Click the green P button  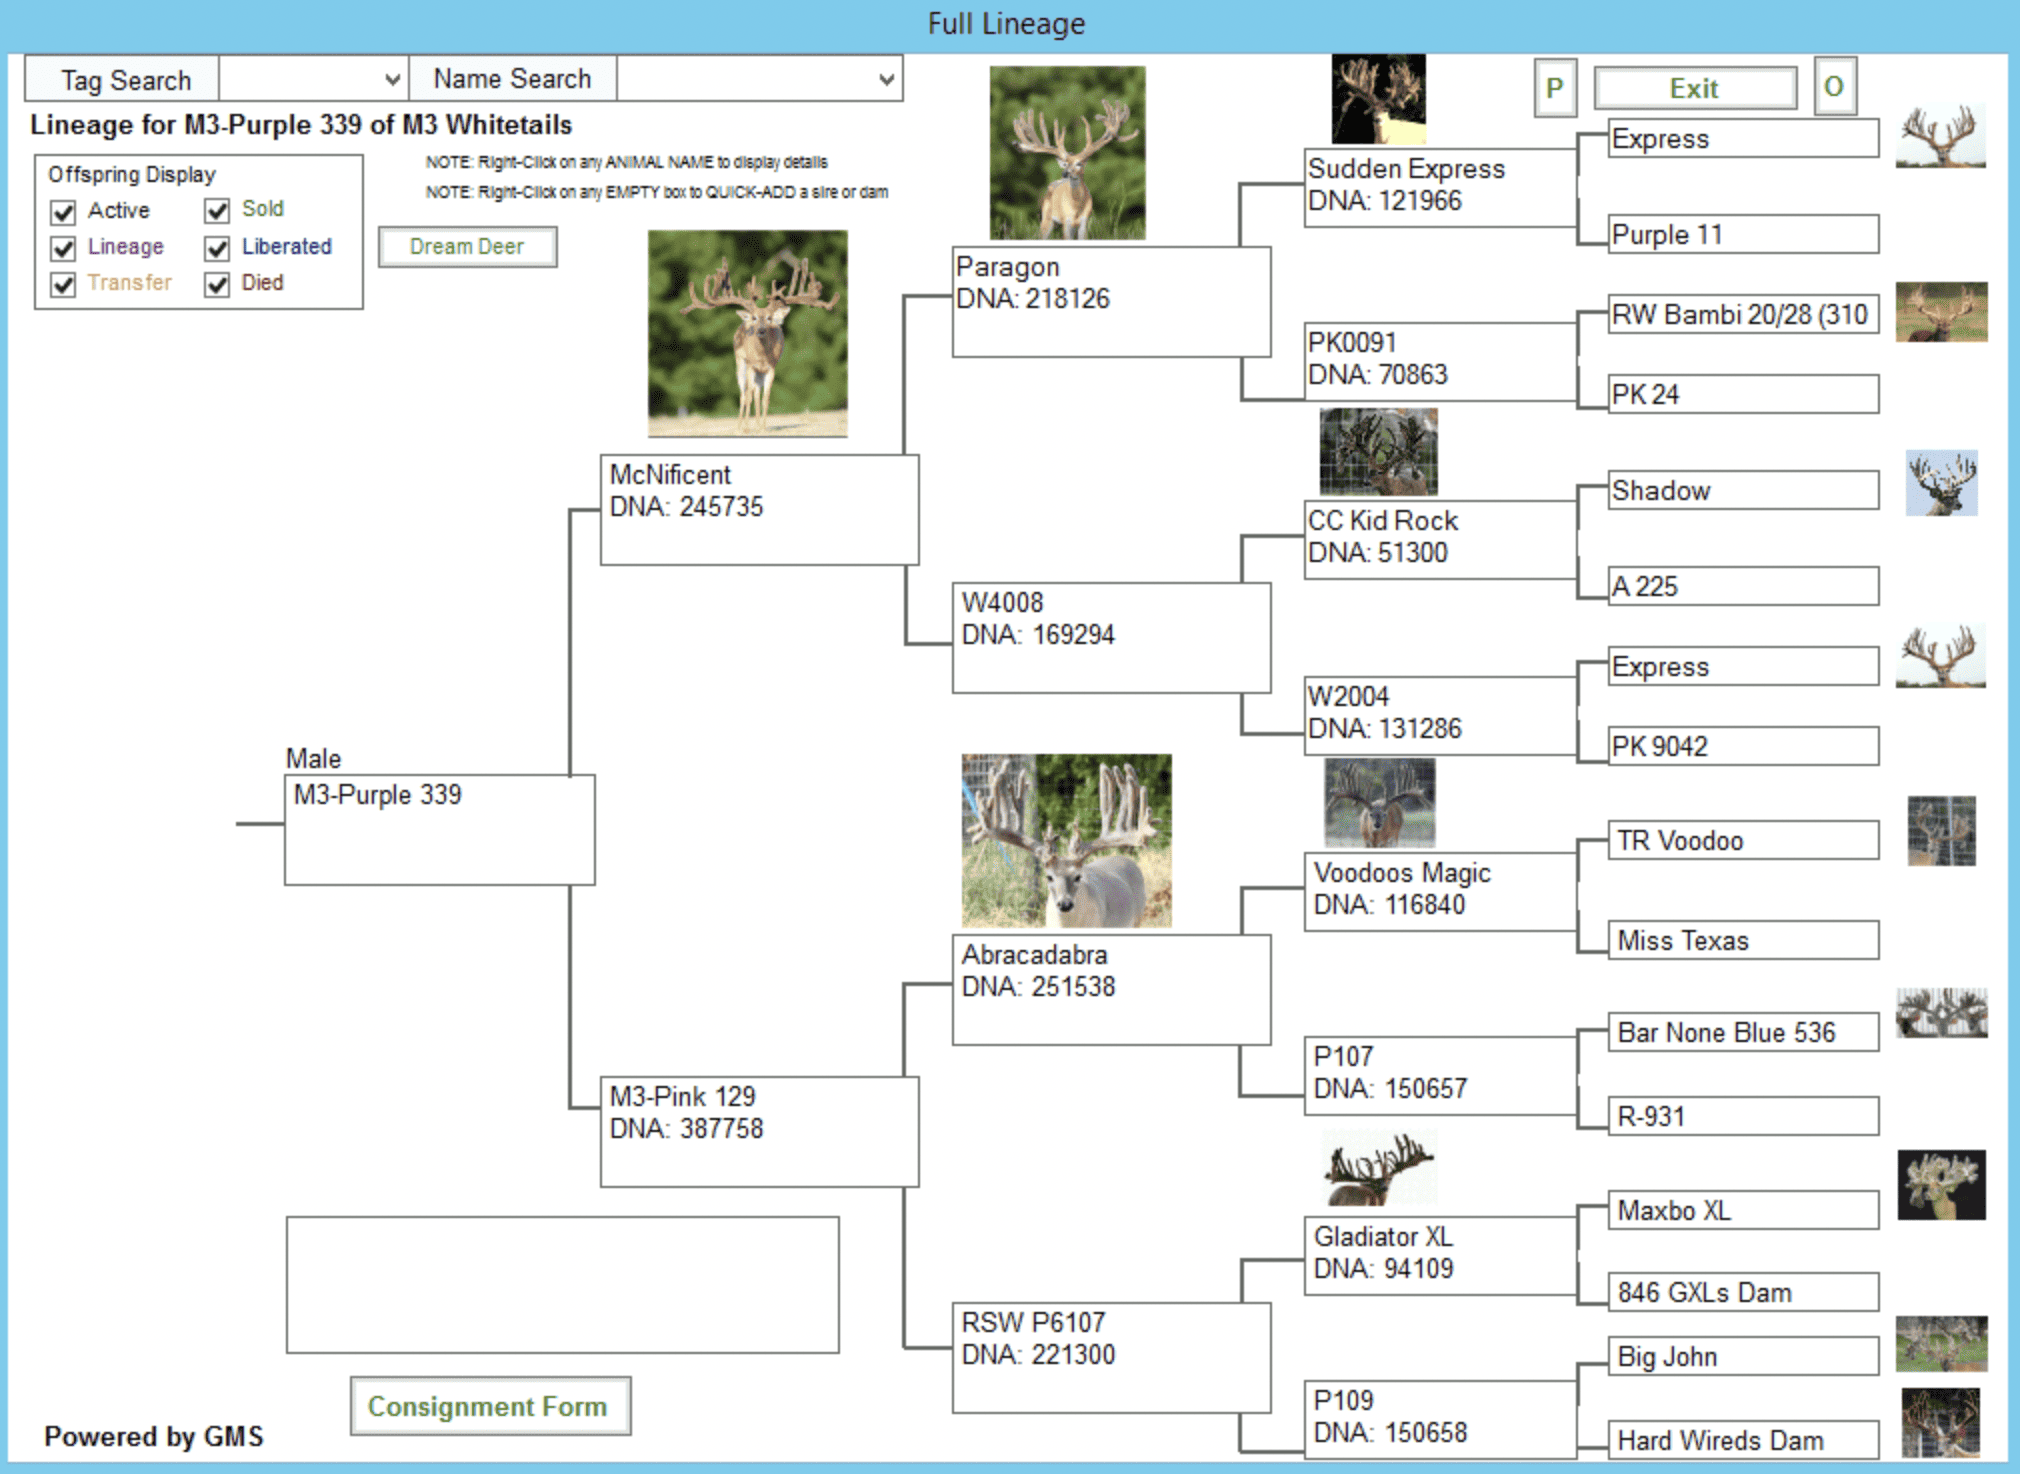click(x=1554, y=88)
